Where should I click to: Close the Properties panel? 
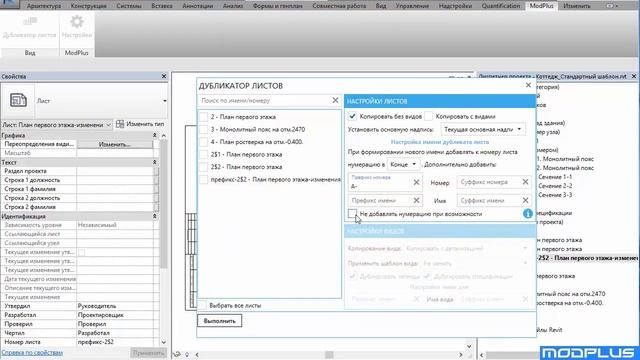(x=164, y=76)
